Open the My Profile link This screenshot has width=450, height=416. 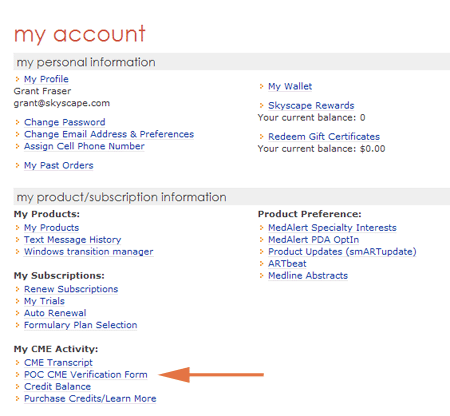point(46,79)
